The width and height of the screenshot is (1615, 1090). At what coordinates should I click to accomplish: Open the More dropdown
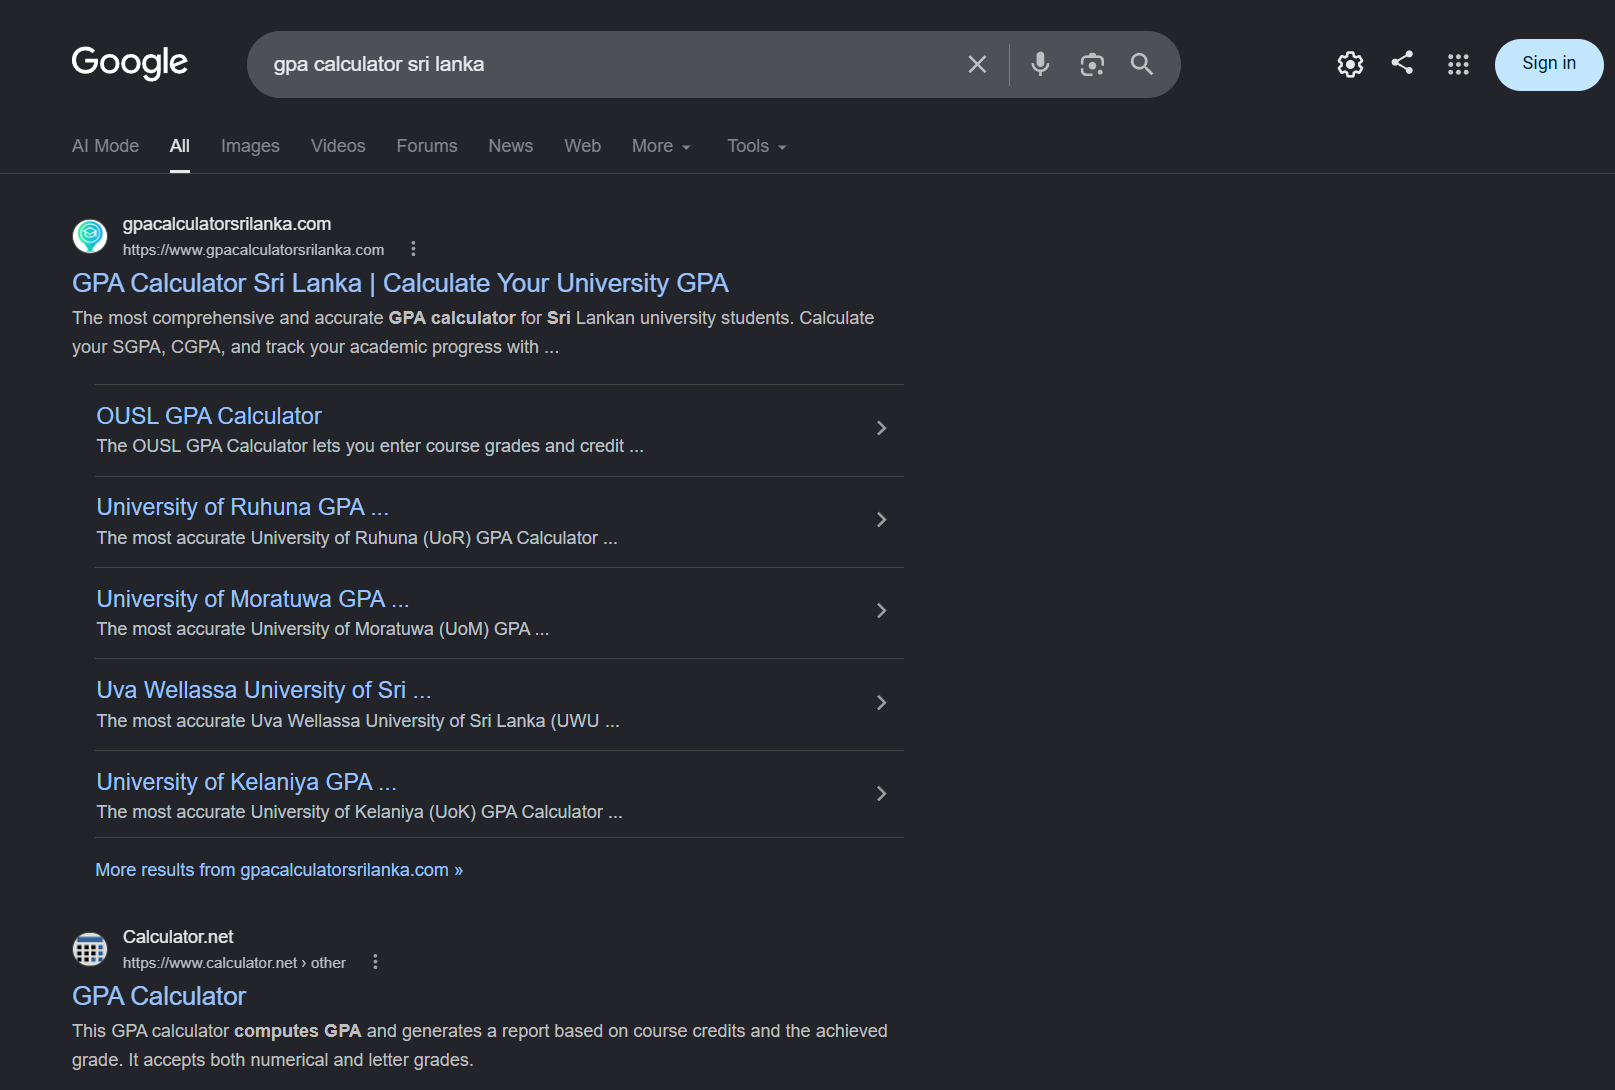pyautogui.click(x=661, y=146)
